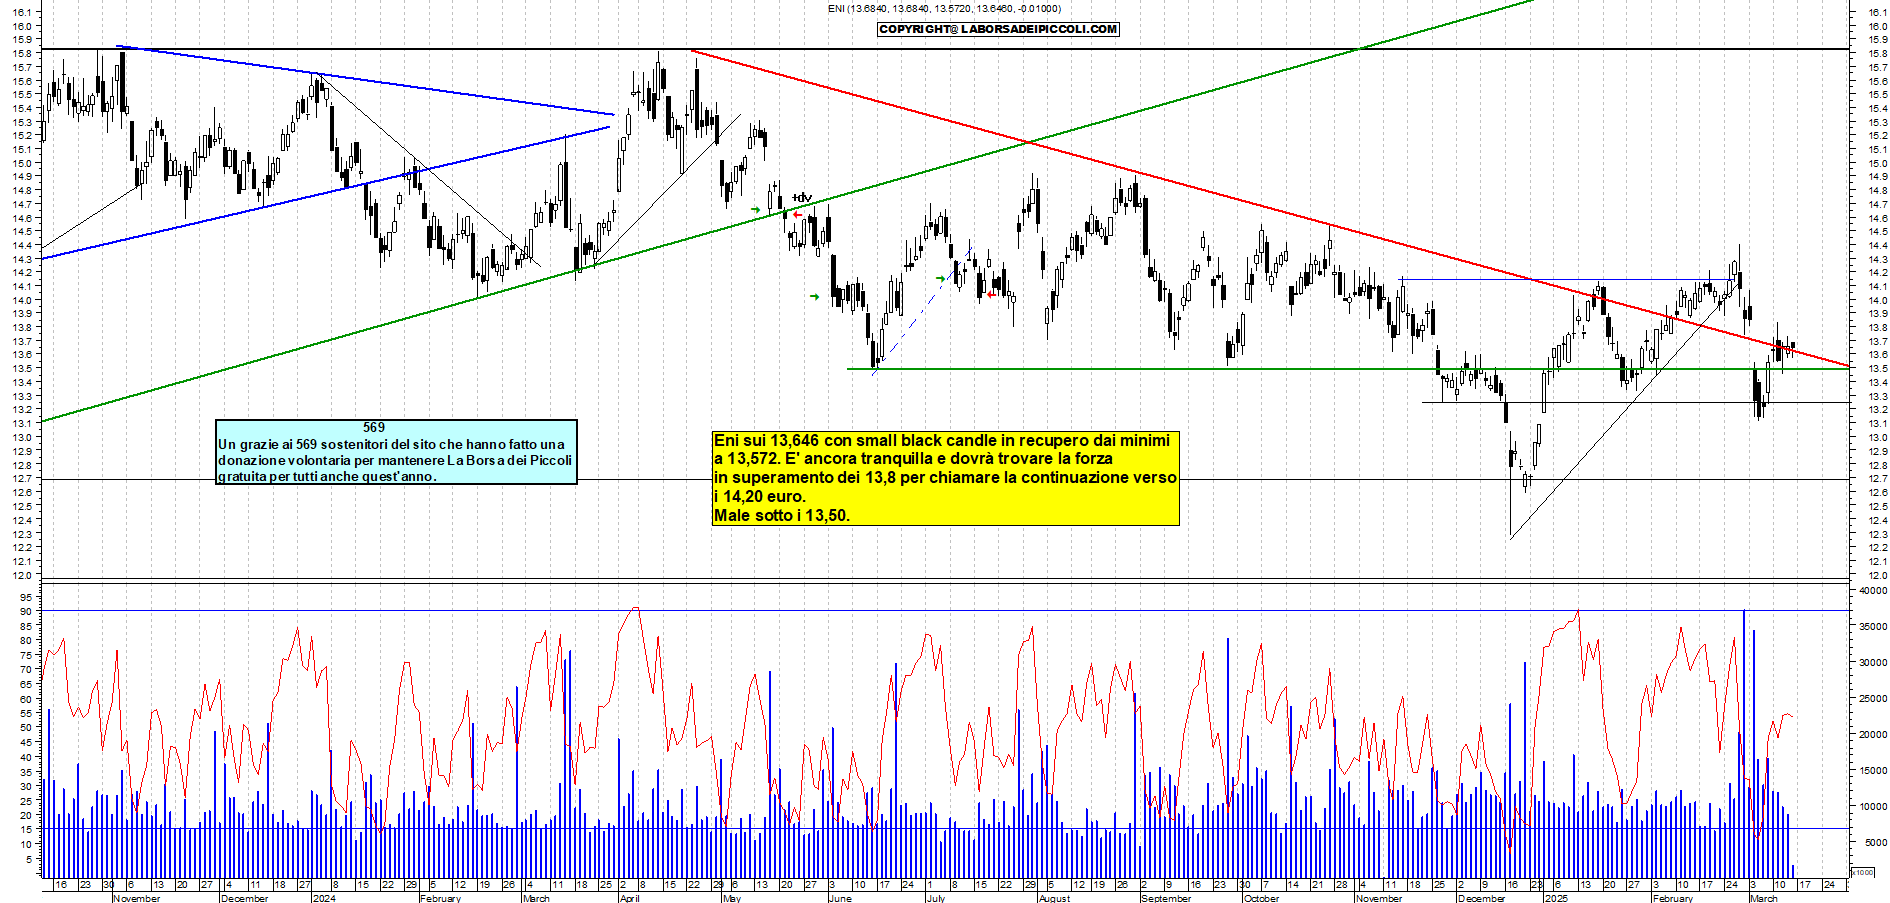
Task: Click the '13.5' price label on the left axis
Action: coord(22,369)
